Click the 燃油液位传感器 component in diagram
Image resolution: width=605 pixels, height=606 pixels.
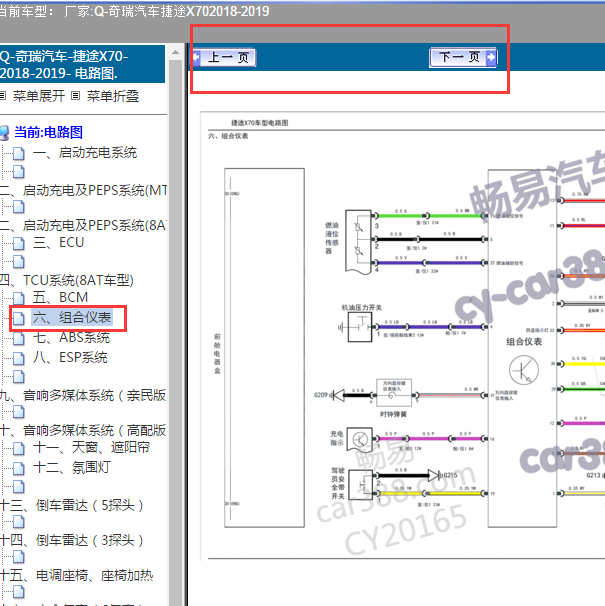(358, 242)
